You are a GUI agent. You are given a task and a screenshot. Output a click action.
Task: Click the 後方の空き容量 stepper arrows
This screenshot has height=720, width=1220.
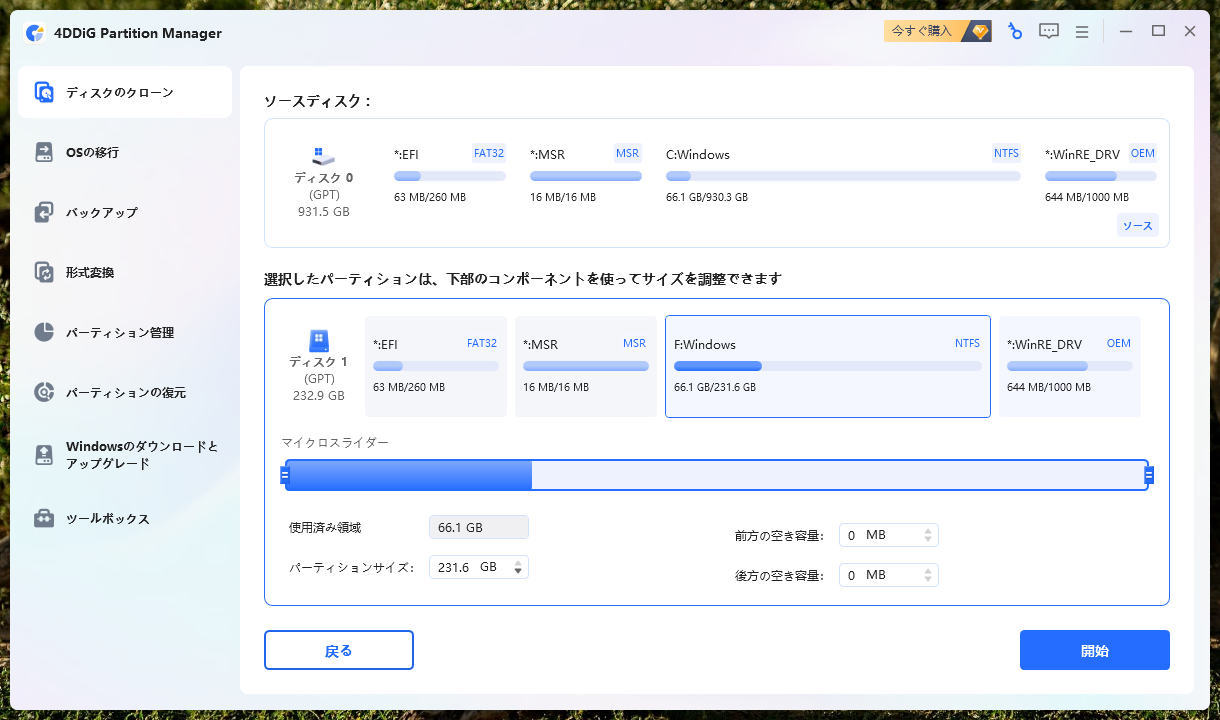(929, 575)
